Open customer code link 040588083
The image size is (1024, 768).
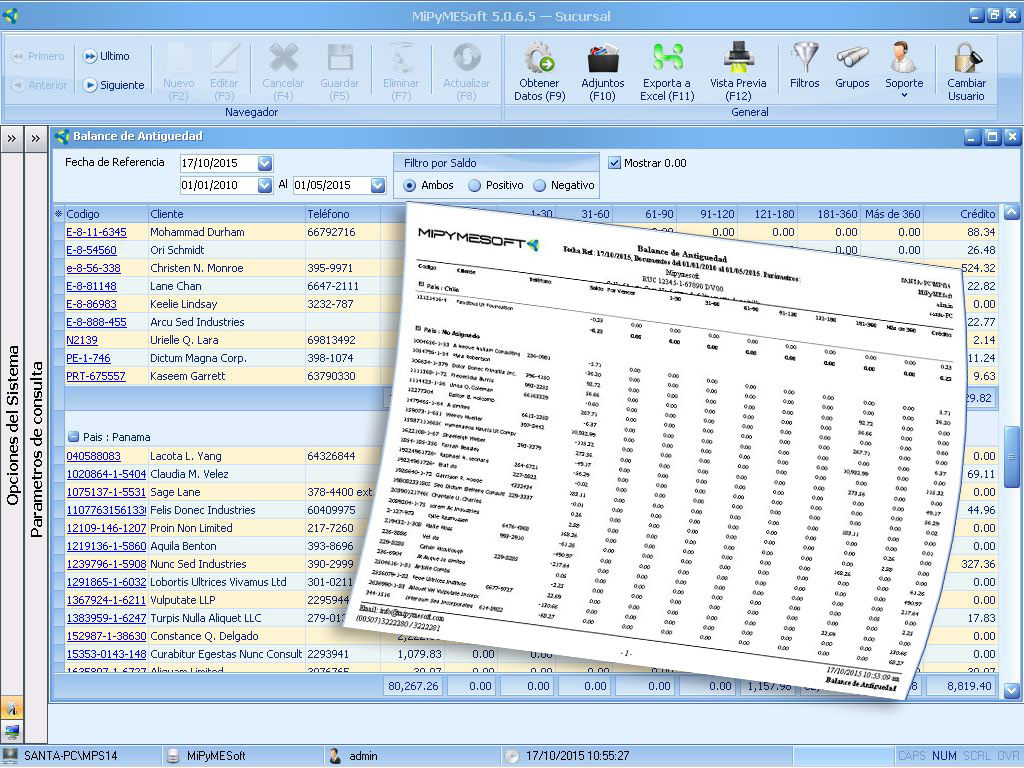point(93,456)
